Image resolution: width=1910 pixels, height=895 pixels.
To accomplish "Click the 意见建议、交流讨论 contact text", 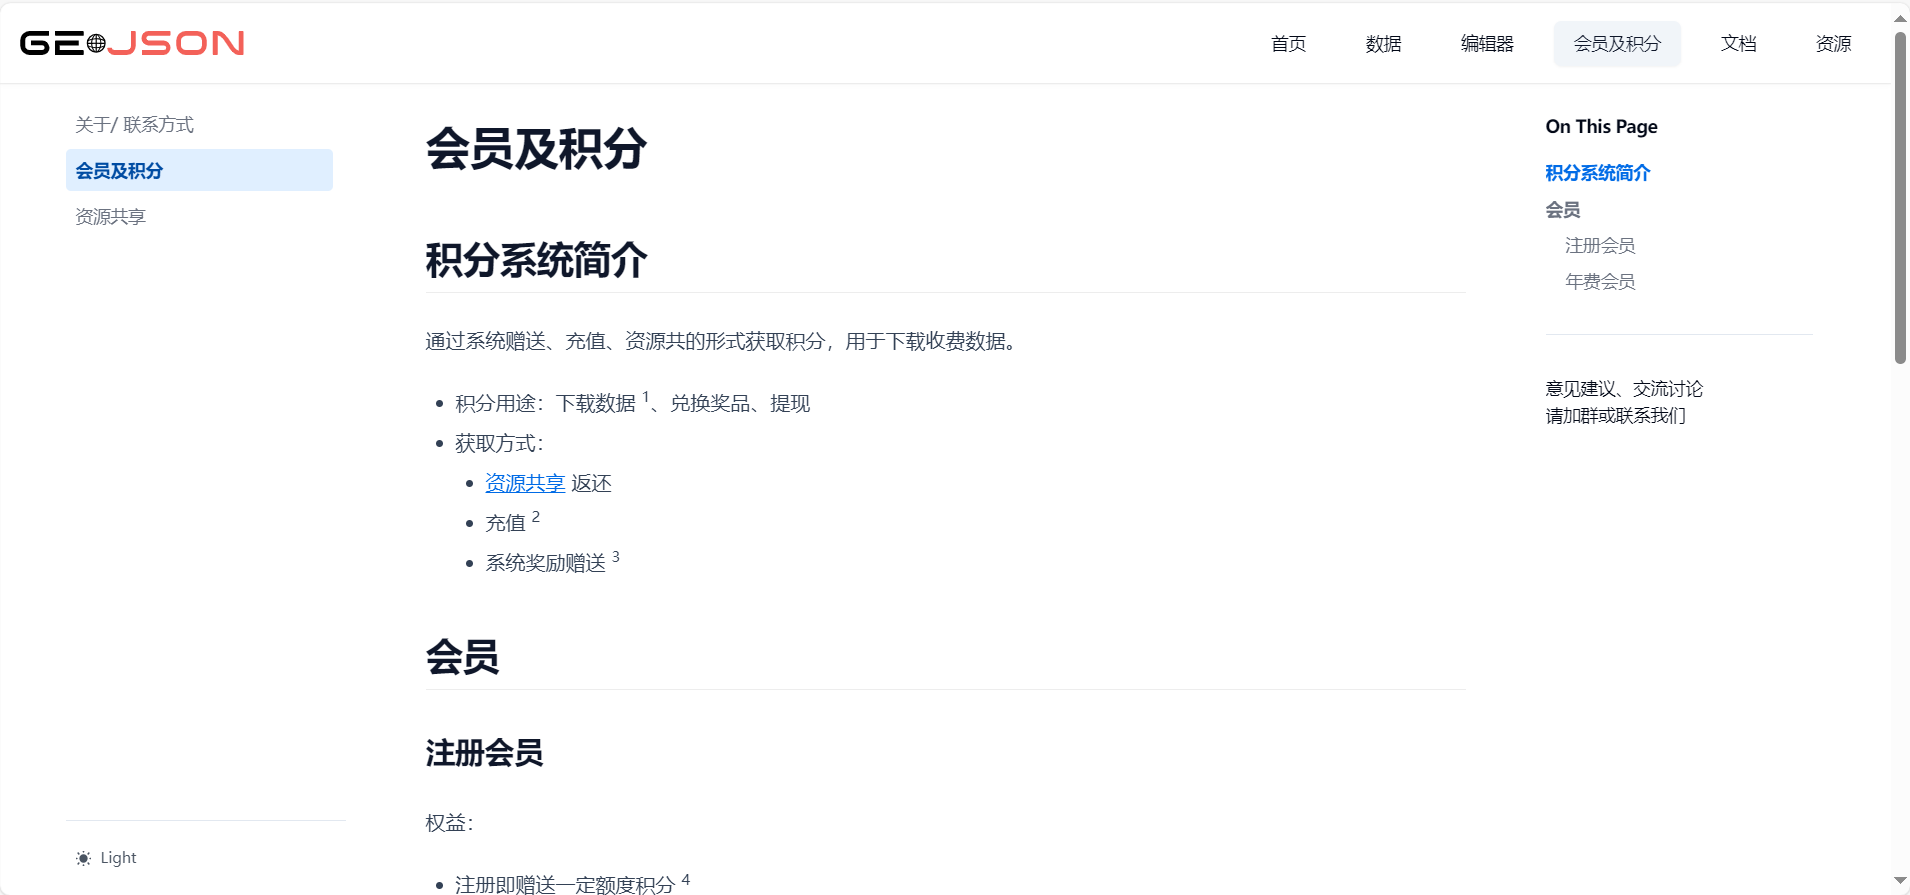I will [x=1624, y=388].
